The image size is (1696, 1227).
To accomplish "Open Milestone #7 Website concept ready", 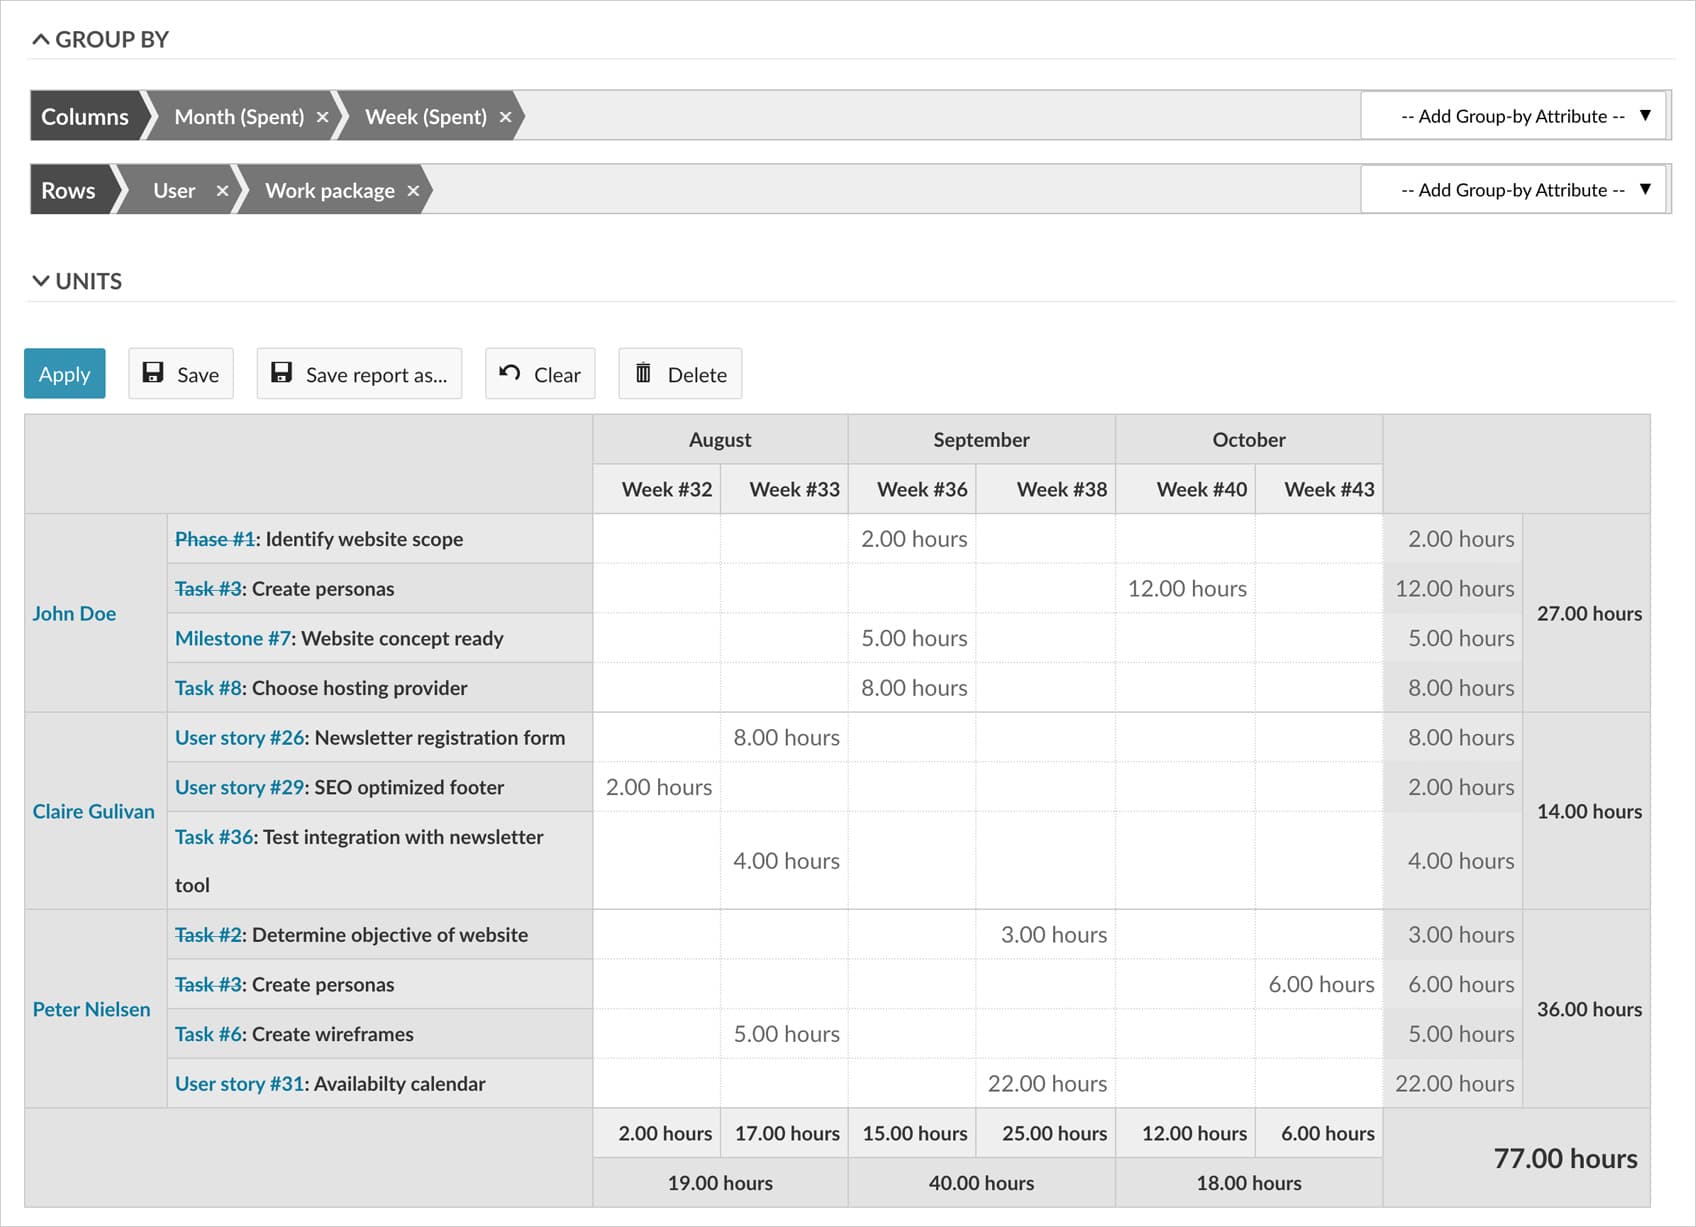I will pos(231,638).
